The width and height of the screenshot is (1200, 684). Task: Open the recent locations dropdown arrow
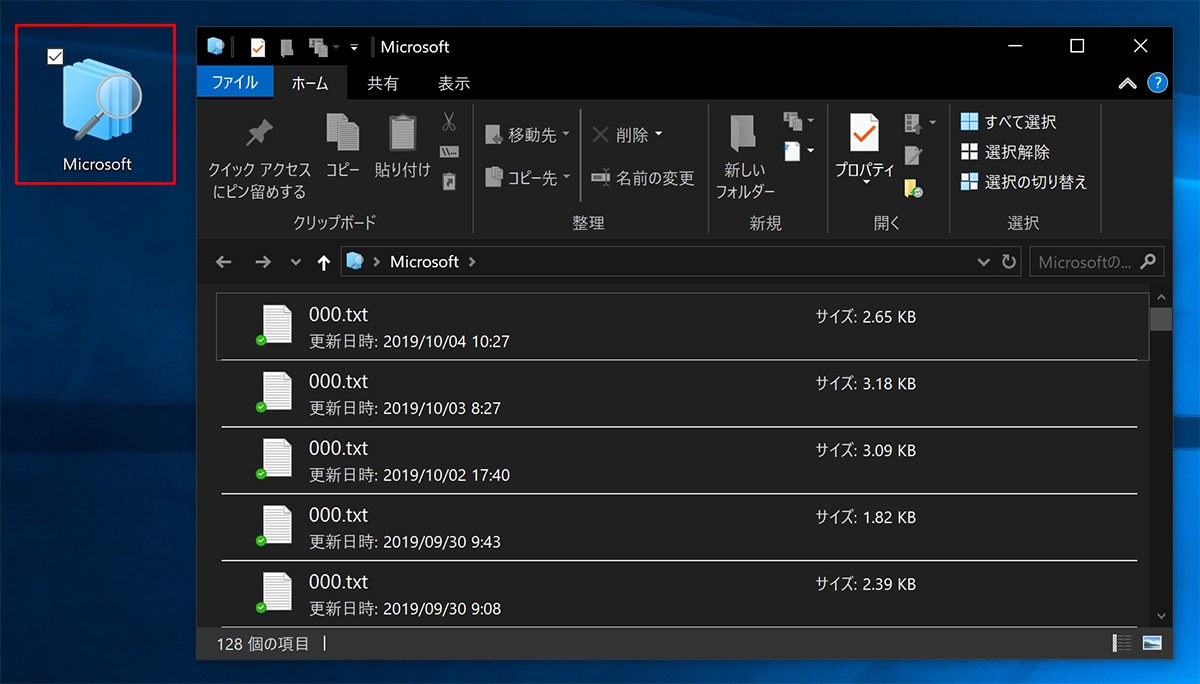pyautogui.click(x=295, y=262)
